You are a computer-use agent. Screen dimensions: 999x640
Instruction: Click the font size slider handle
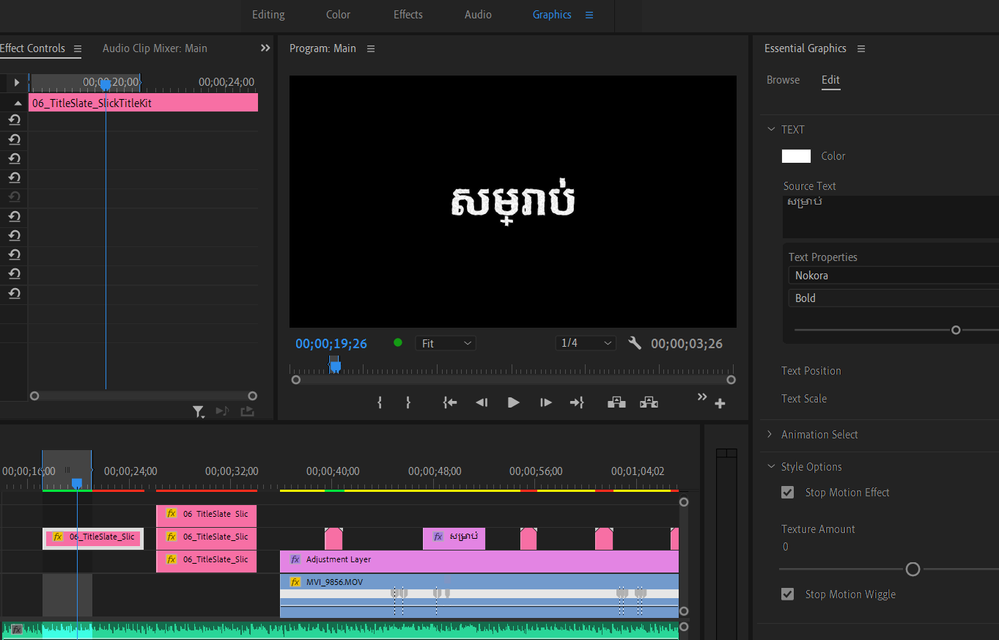click(x=956, y=330)
